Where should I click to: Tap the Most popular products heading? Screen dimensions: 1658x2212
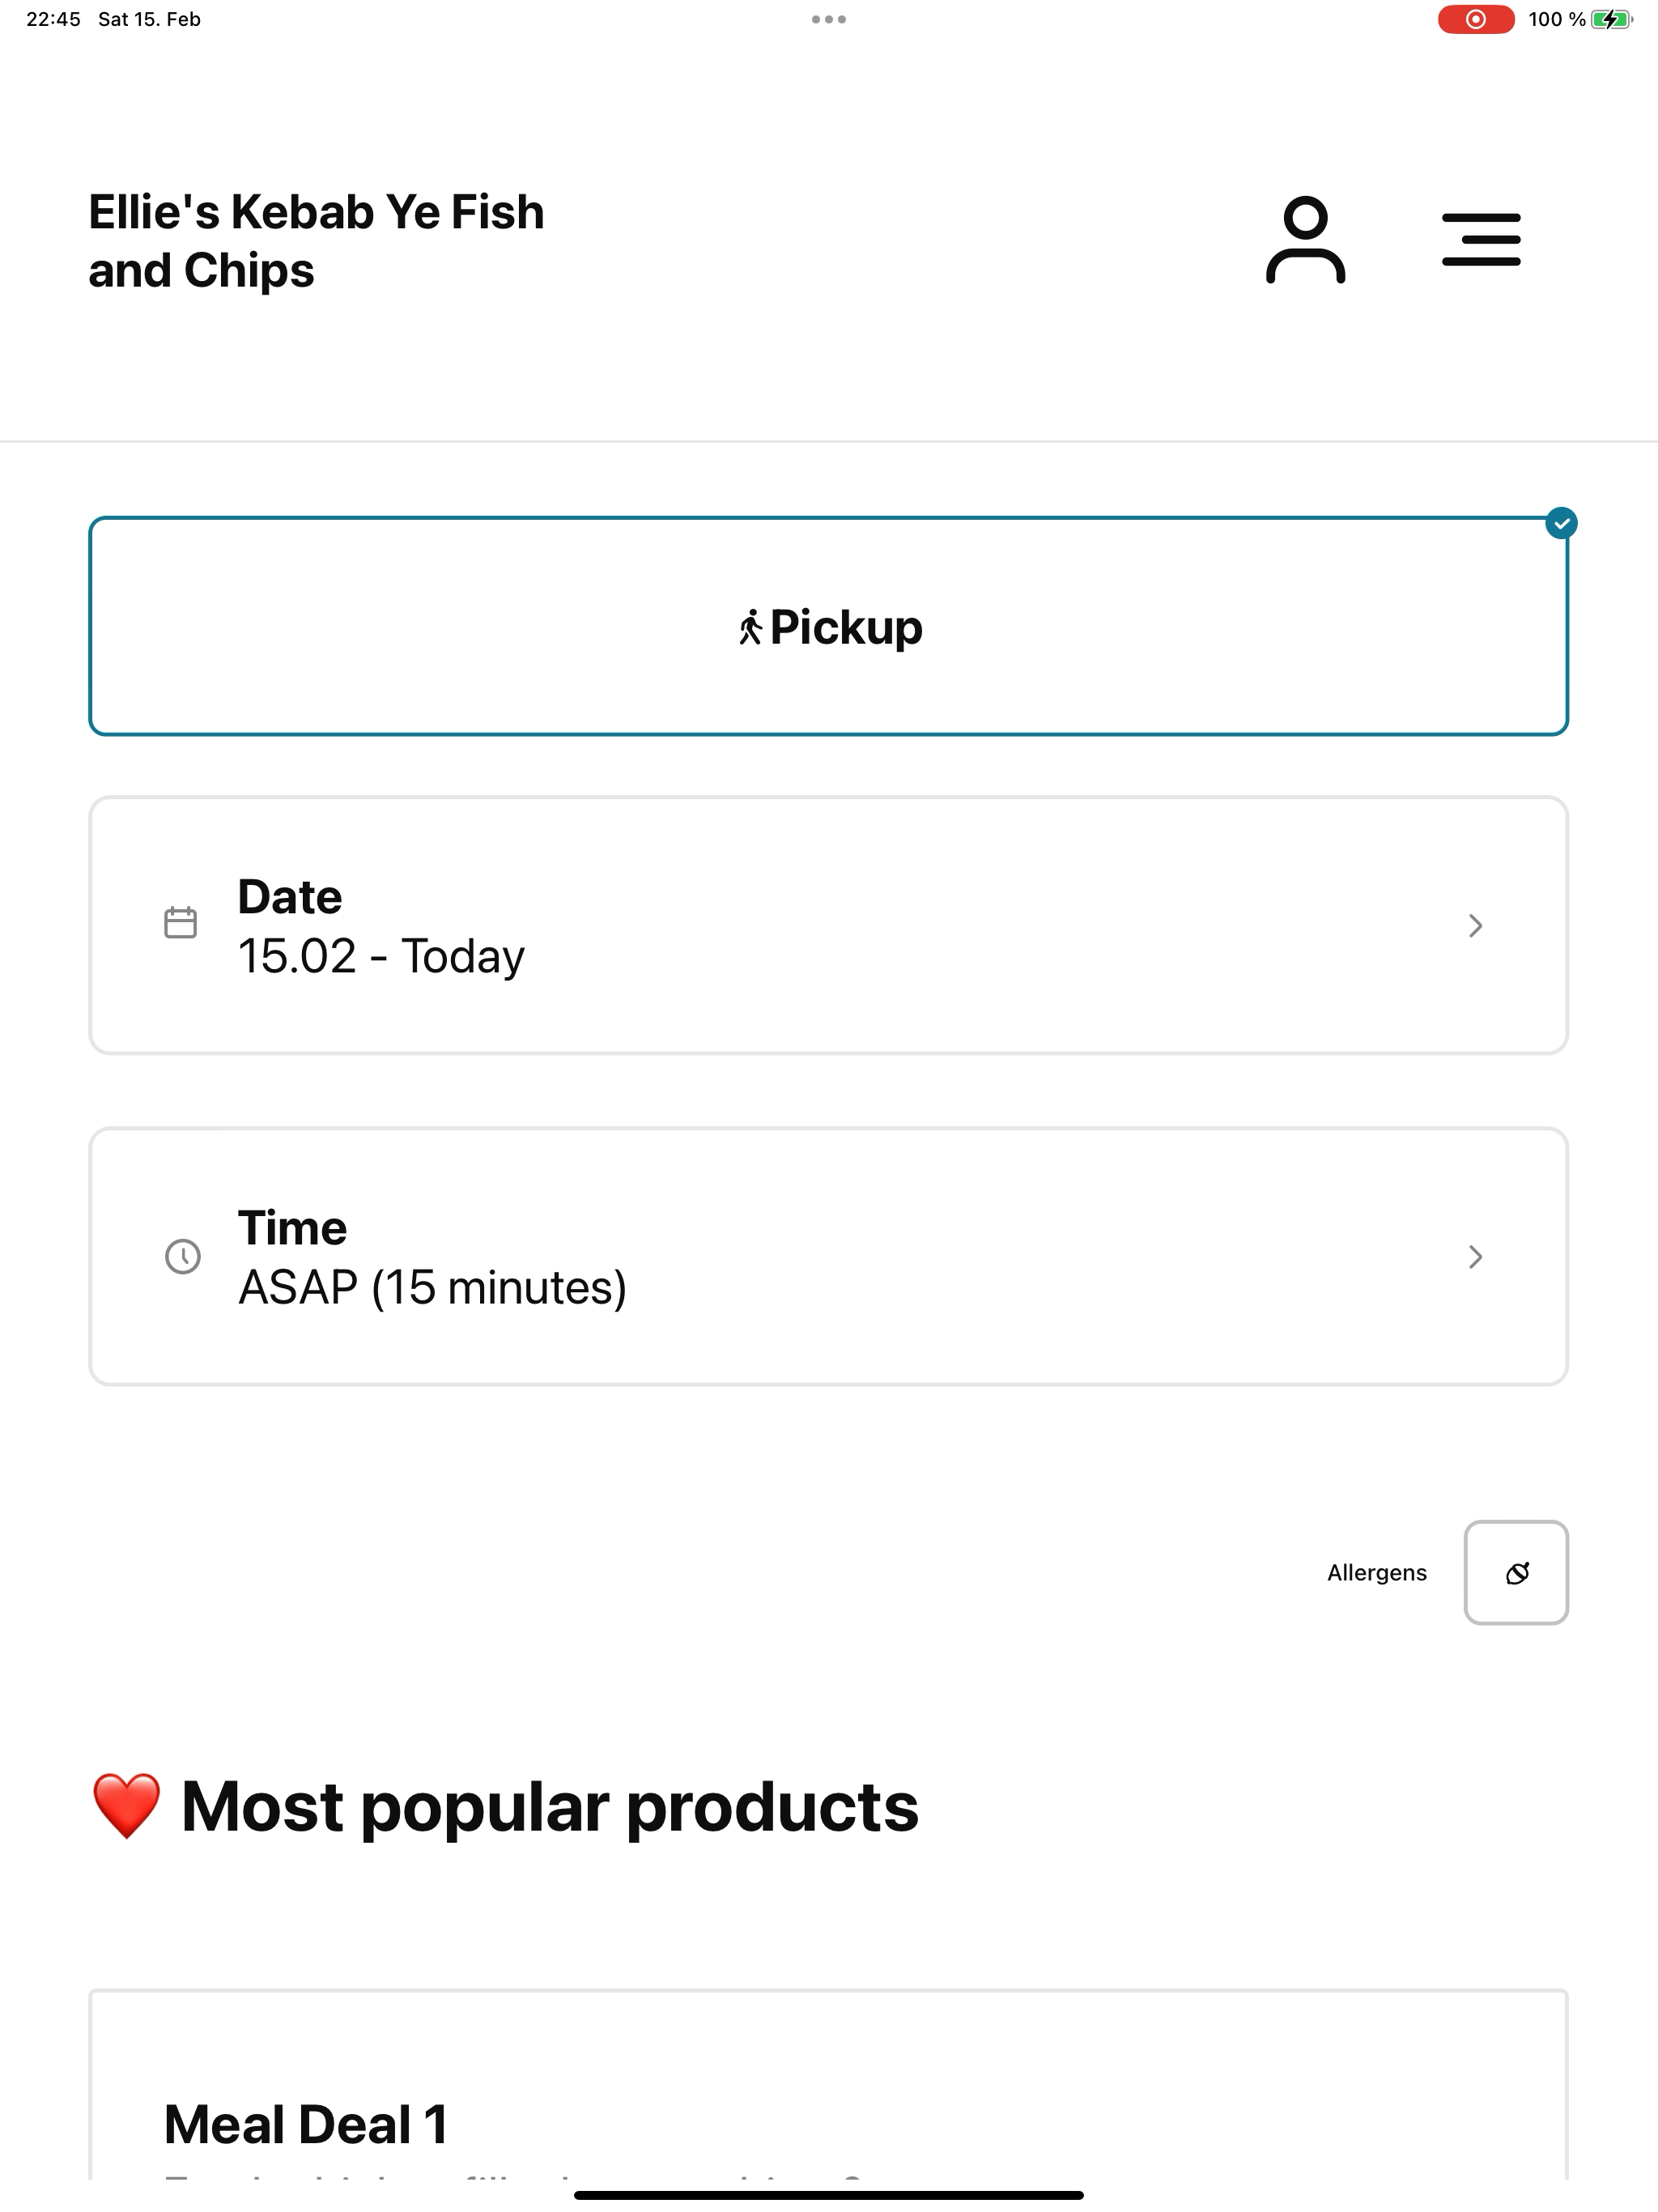(x=549, y=1806)
